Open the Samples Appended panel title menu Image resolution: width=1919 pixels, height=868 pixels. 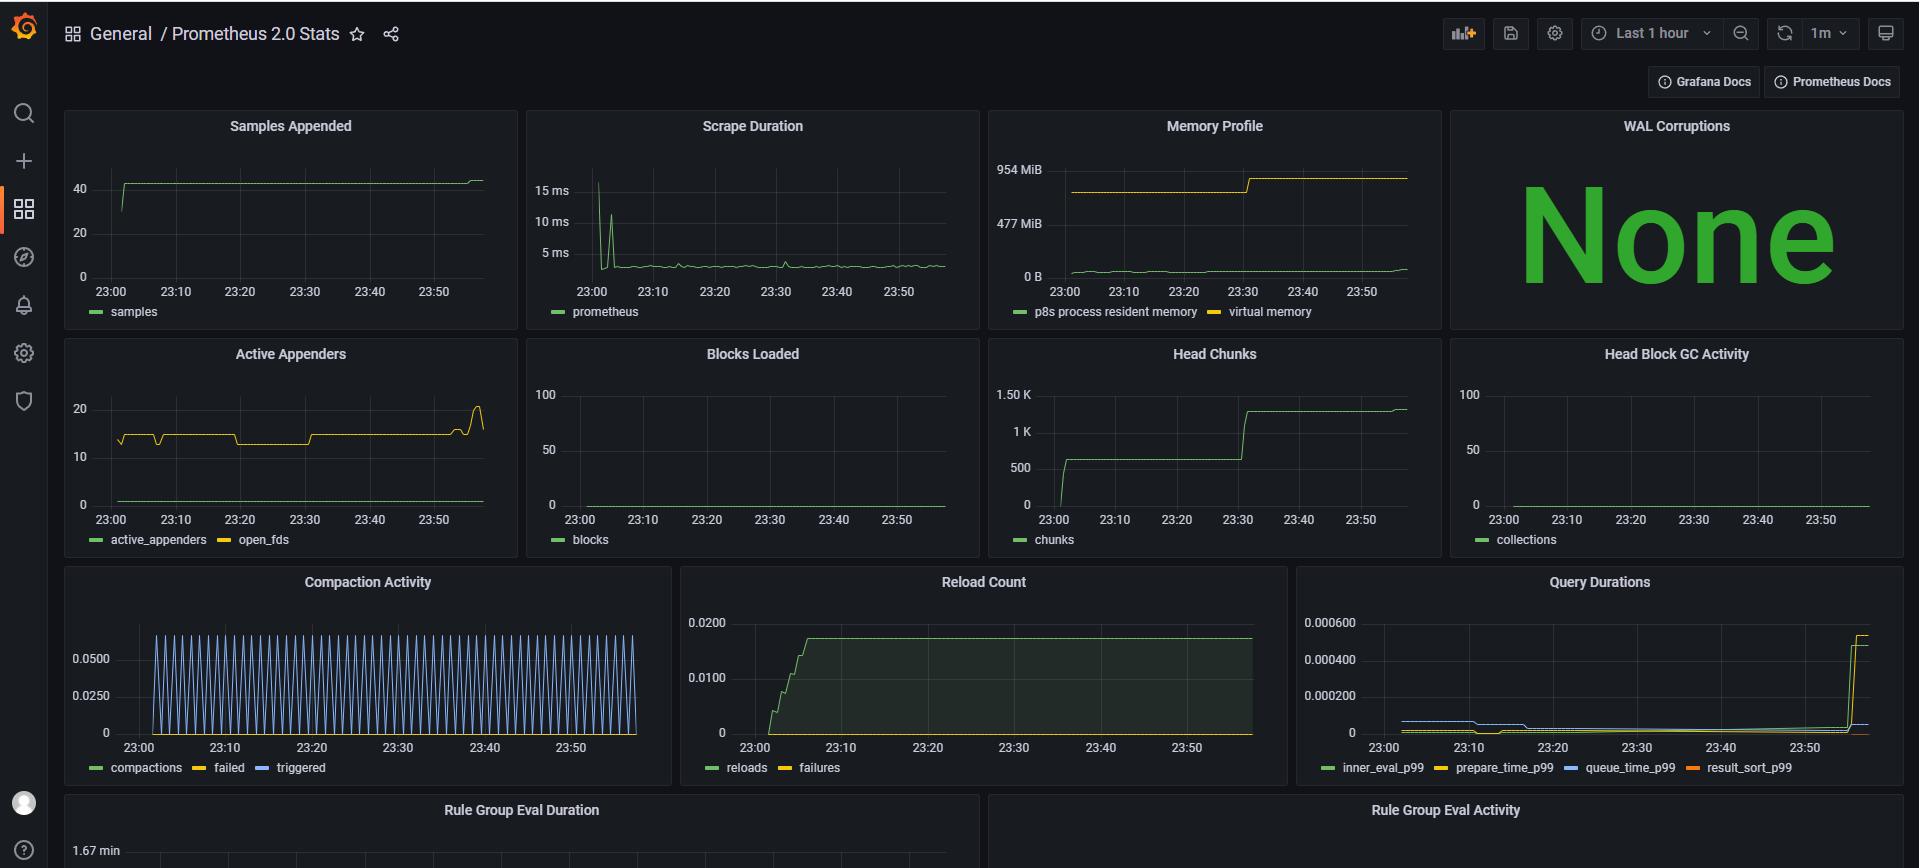click(291, 126)
